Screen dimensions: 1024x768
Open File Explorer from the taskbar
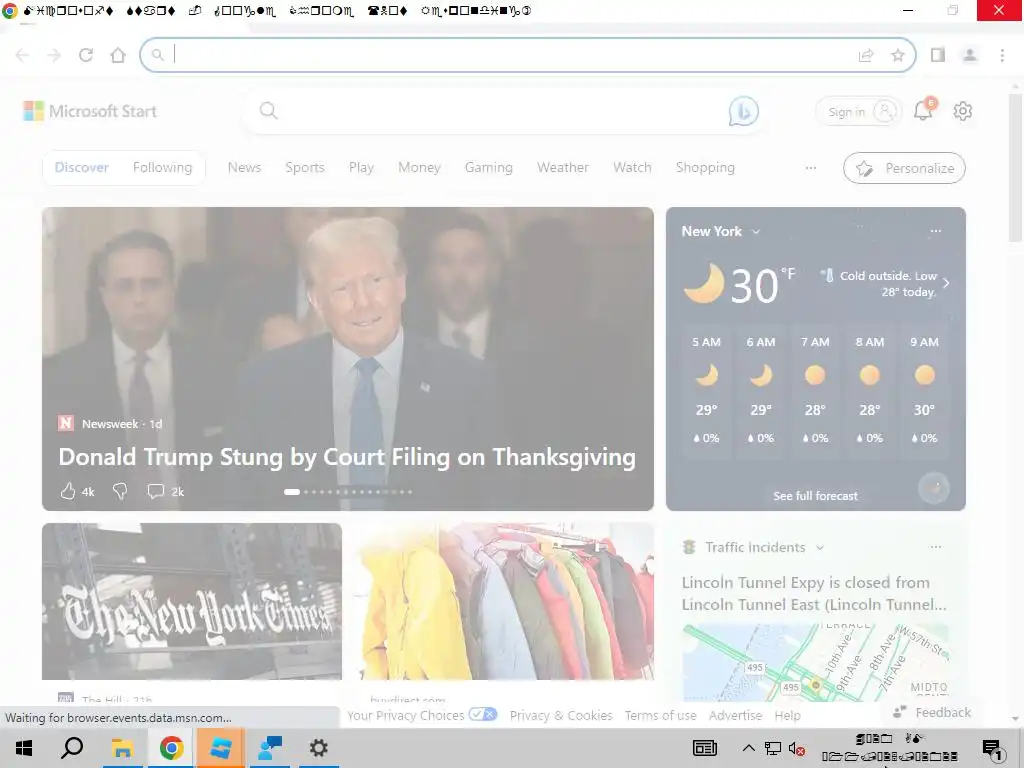(x=122, y=748)
